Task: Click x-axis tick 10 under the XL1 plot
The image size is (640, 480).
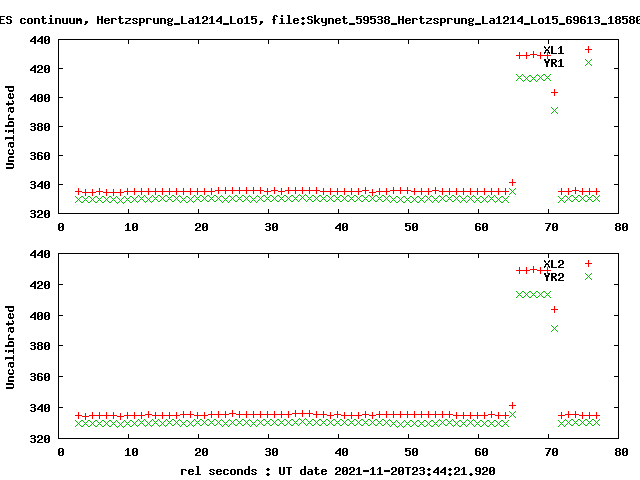Action: point(131,227)
